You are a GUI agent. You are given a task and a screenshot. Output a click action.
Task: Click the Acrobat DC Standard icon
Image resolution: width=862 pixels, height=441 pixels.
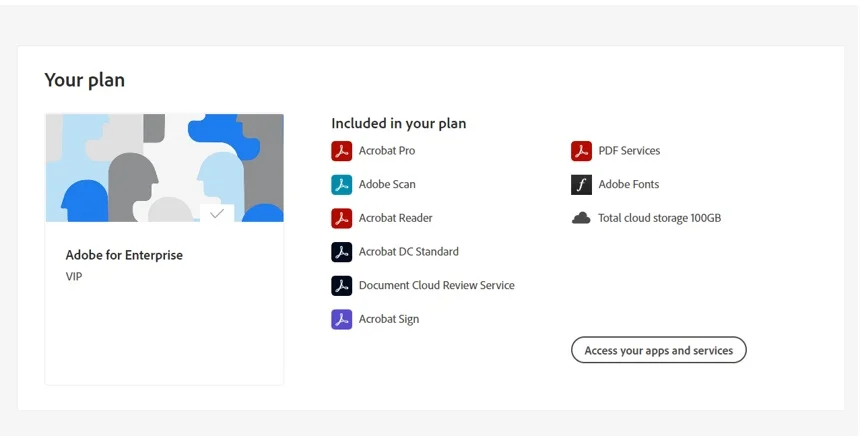coord(341,252)
